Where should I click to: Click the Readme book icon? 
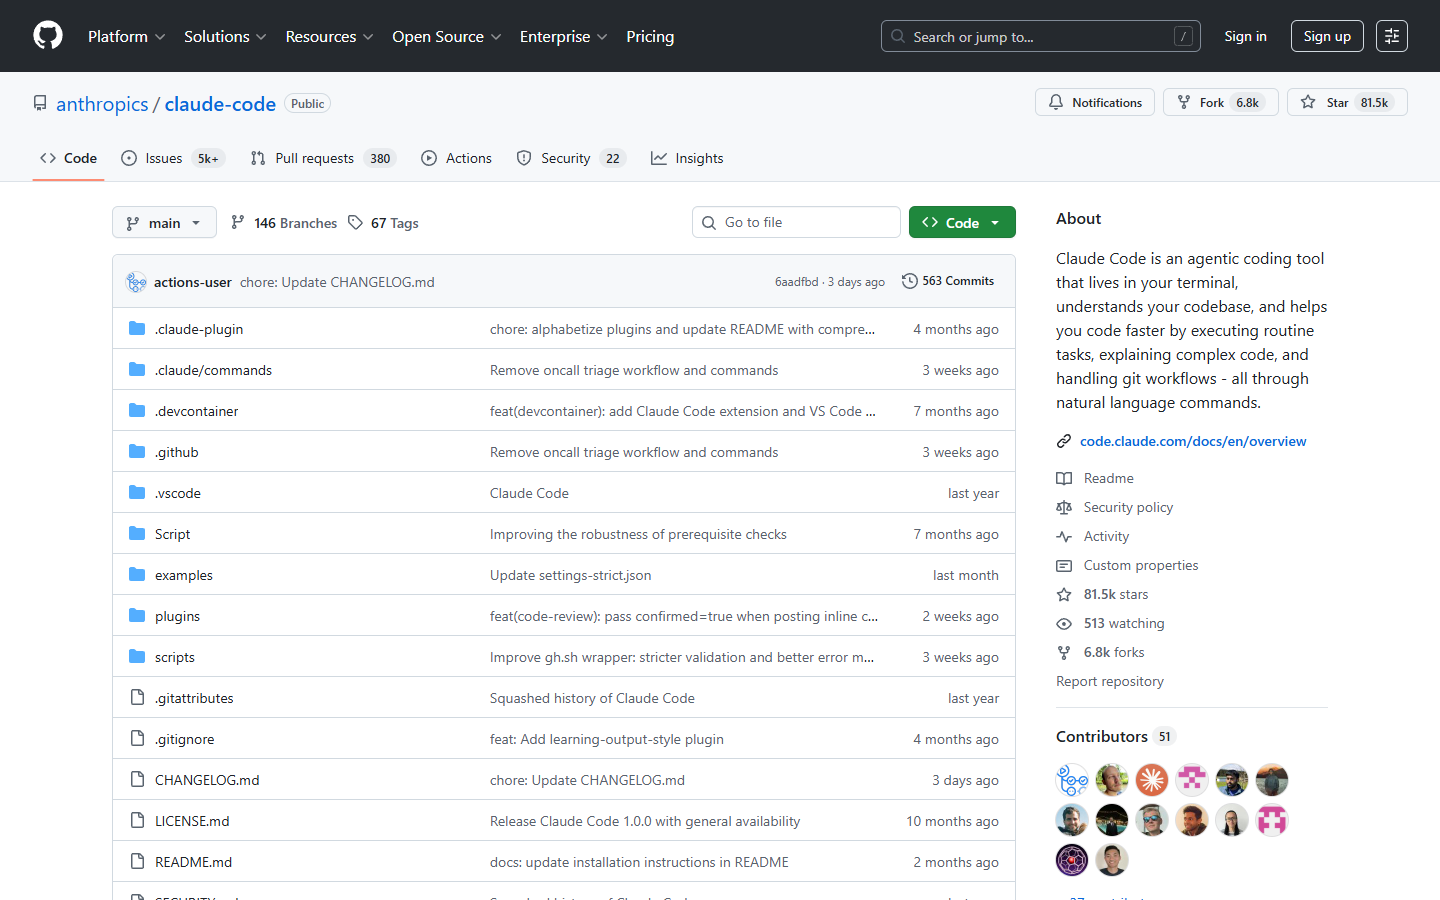coord(1064,478)
